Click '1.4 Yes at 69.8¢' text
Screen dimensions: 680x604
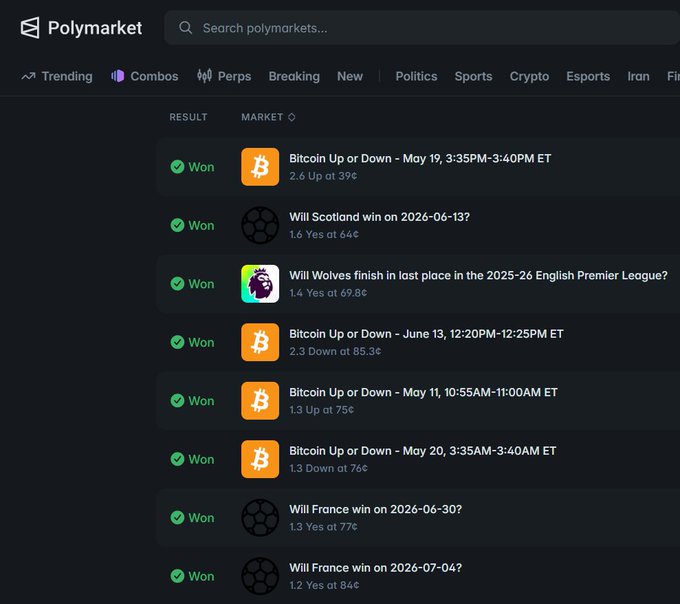coord(328,293)
